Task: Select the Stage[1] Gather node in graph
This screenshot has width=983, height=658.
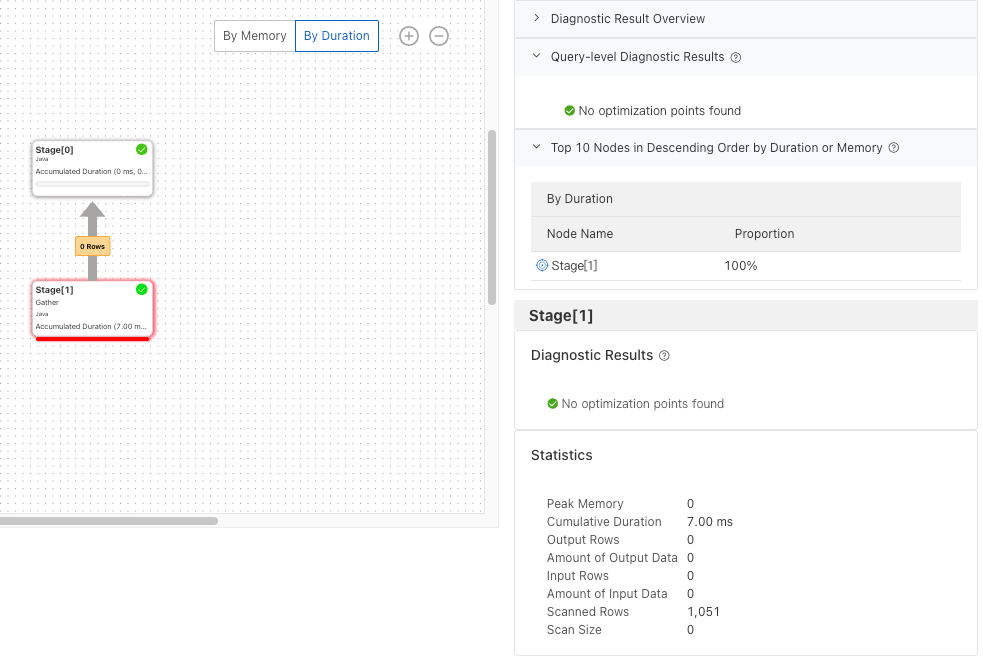Action: pos(92,310)
